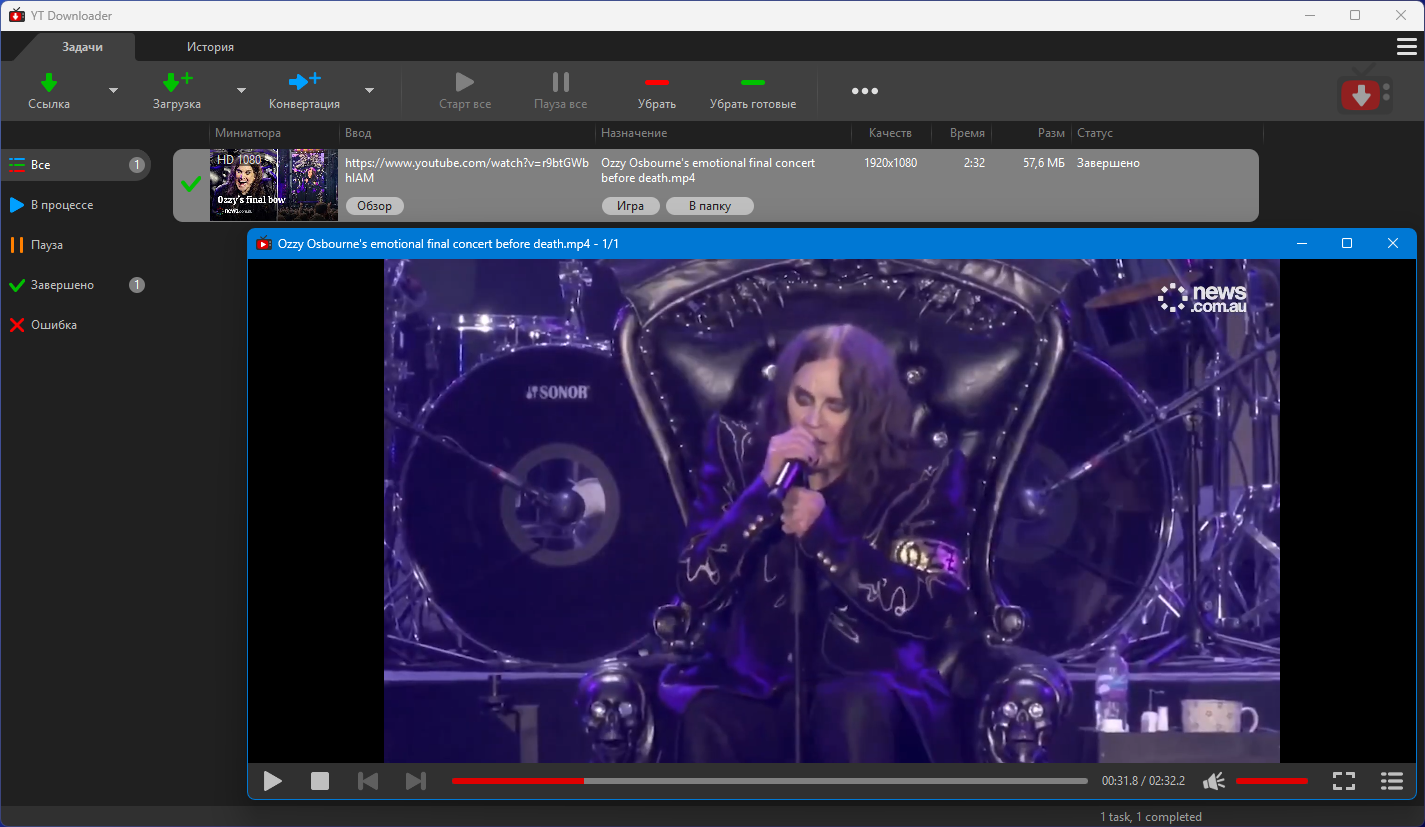Mute the player with speaker icon
This screenshot has width=1425, height=827.
point(1214,781)
